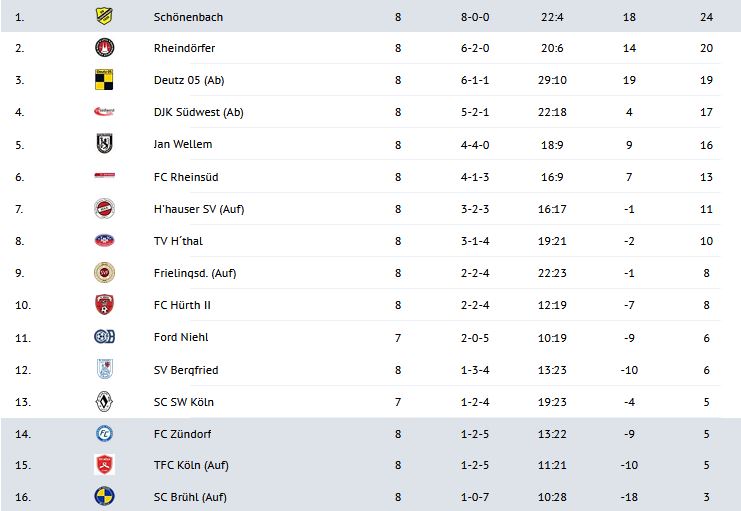Click rank number 14 for FC Zündorf

point(20,434)
